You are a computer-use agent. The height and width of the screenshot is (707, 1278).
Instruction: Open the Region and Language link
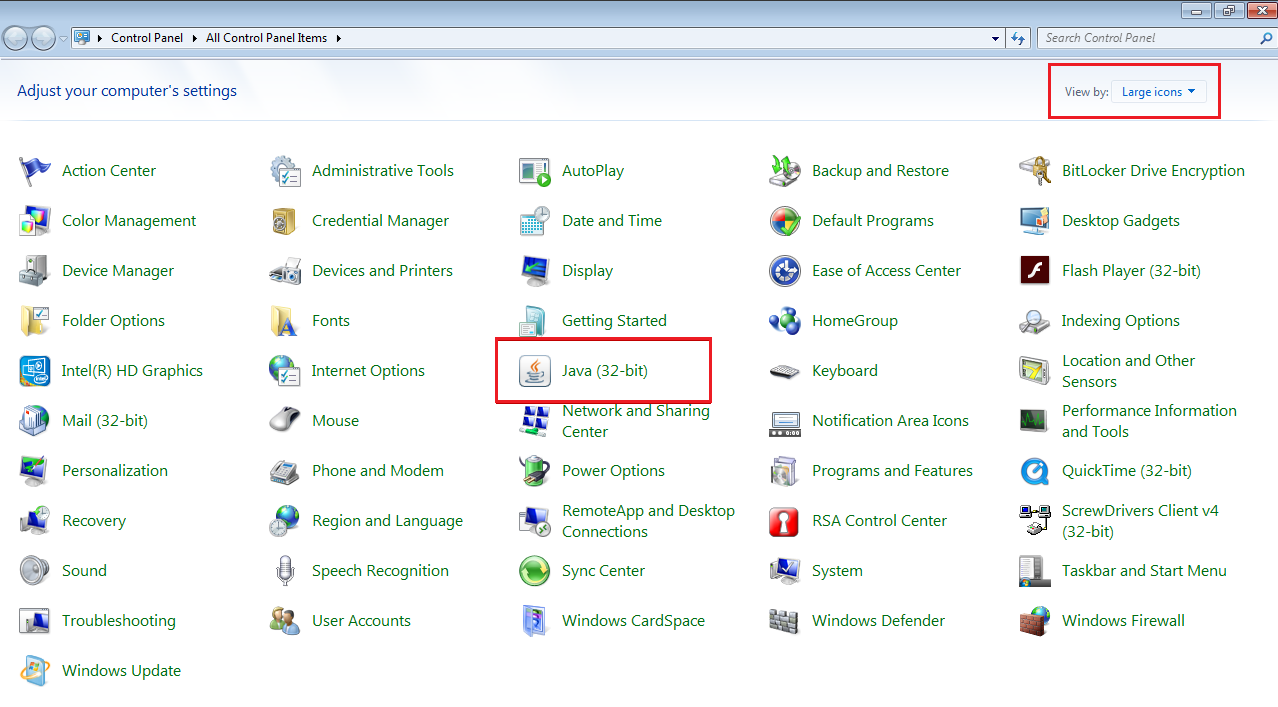click(387, 521)
